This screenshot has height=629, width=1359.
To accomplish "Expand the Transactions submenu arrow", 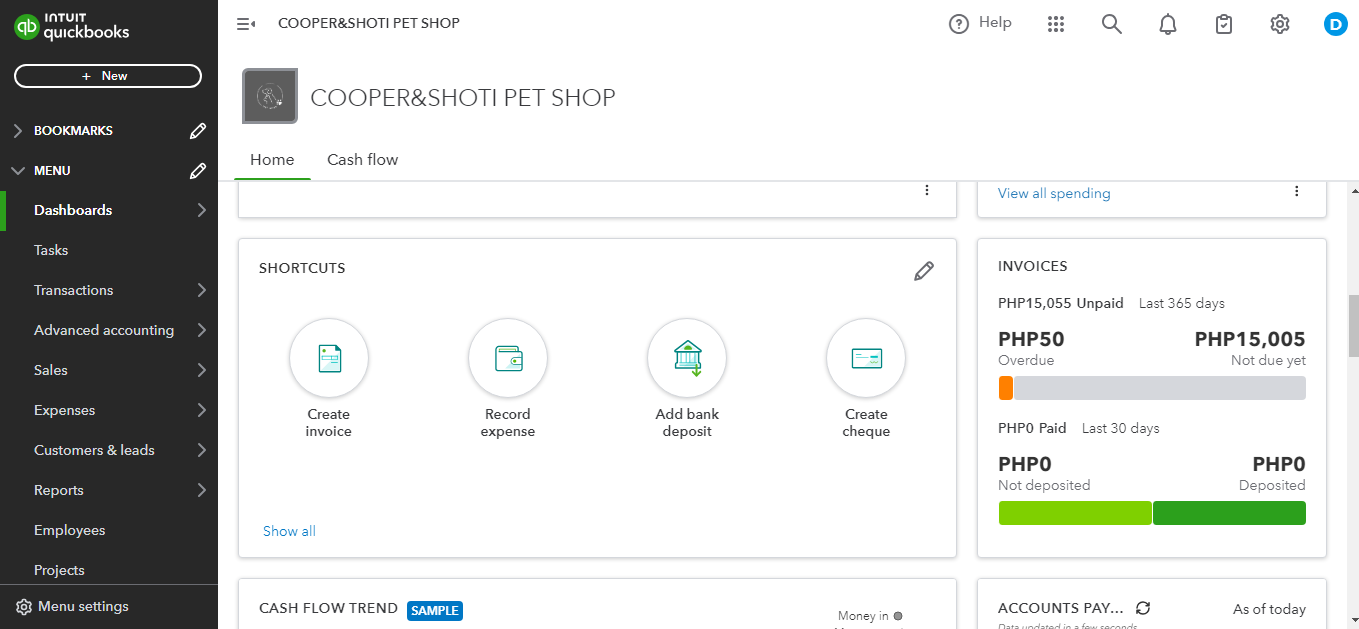I will pos(202,290).
